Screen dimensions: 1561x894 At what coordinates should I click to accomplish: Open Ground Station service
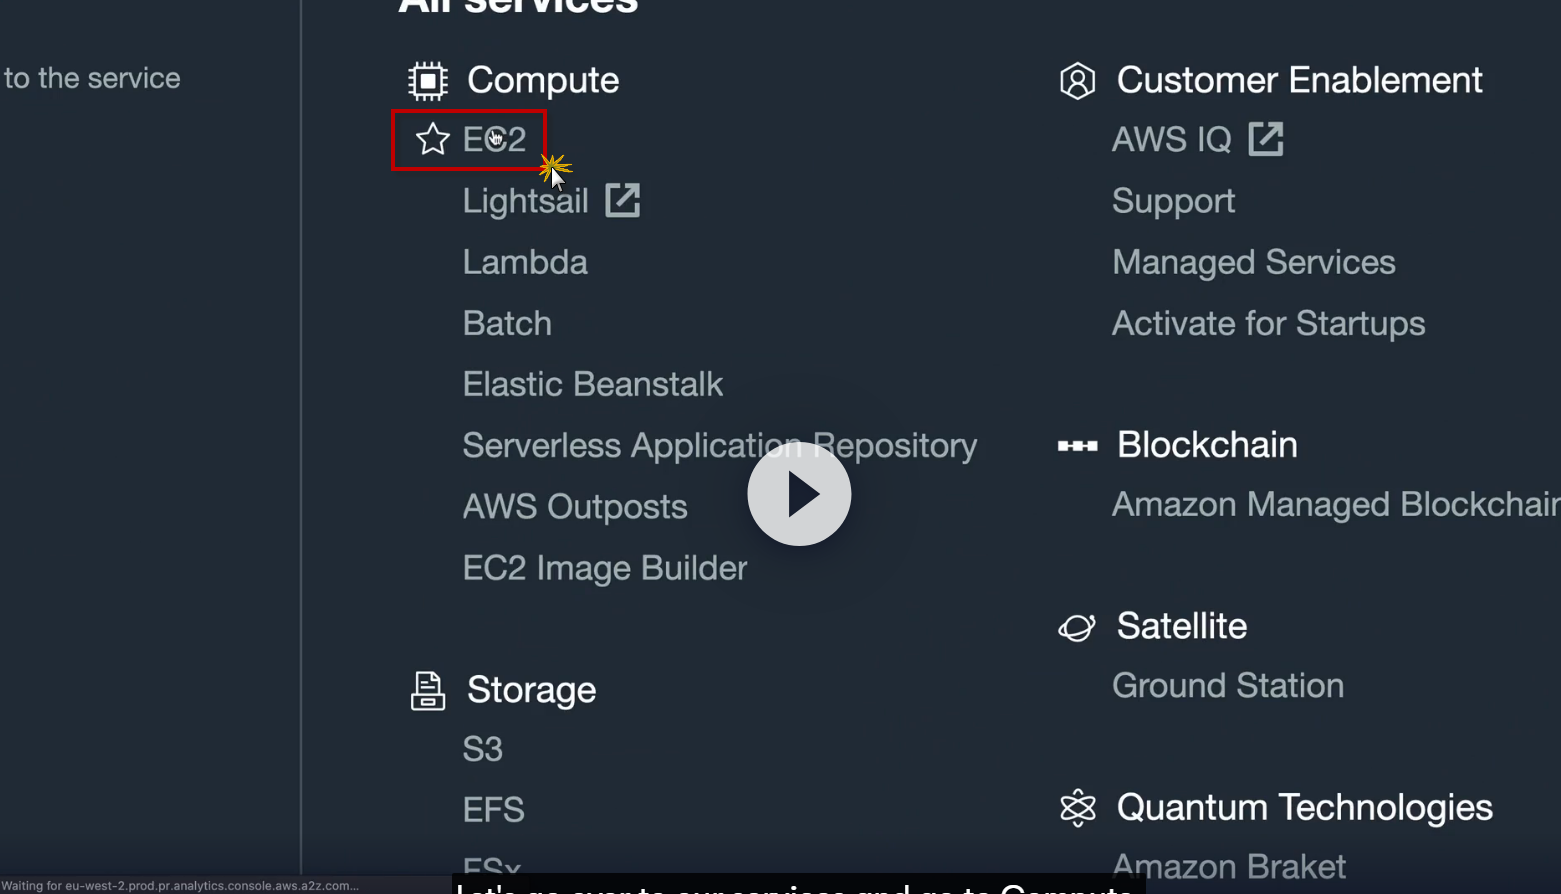[x=1227, y=686]
